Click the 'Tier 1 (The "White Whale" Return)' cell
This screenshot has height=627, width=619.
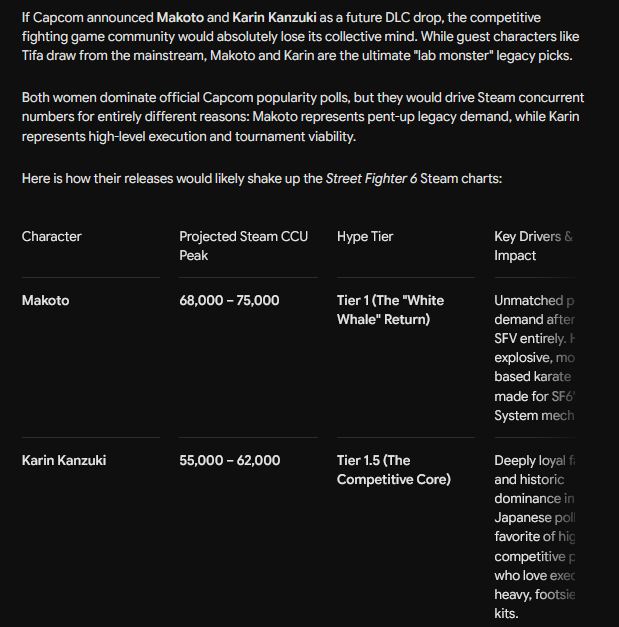(x=390, y=310)
